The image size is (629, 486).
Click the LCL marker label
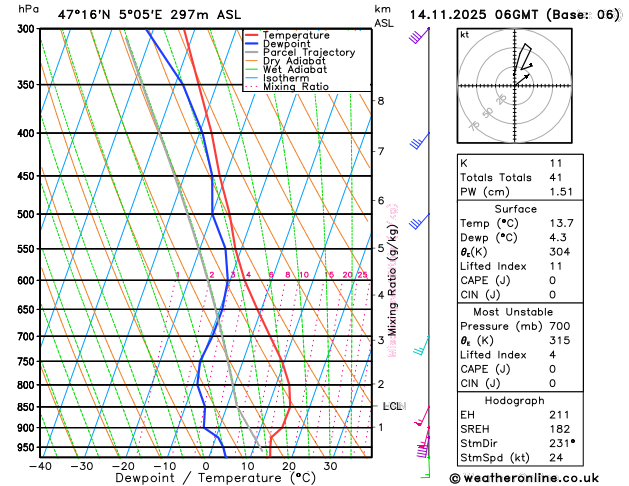click(394, 406)
